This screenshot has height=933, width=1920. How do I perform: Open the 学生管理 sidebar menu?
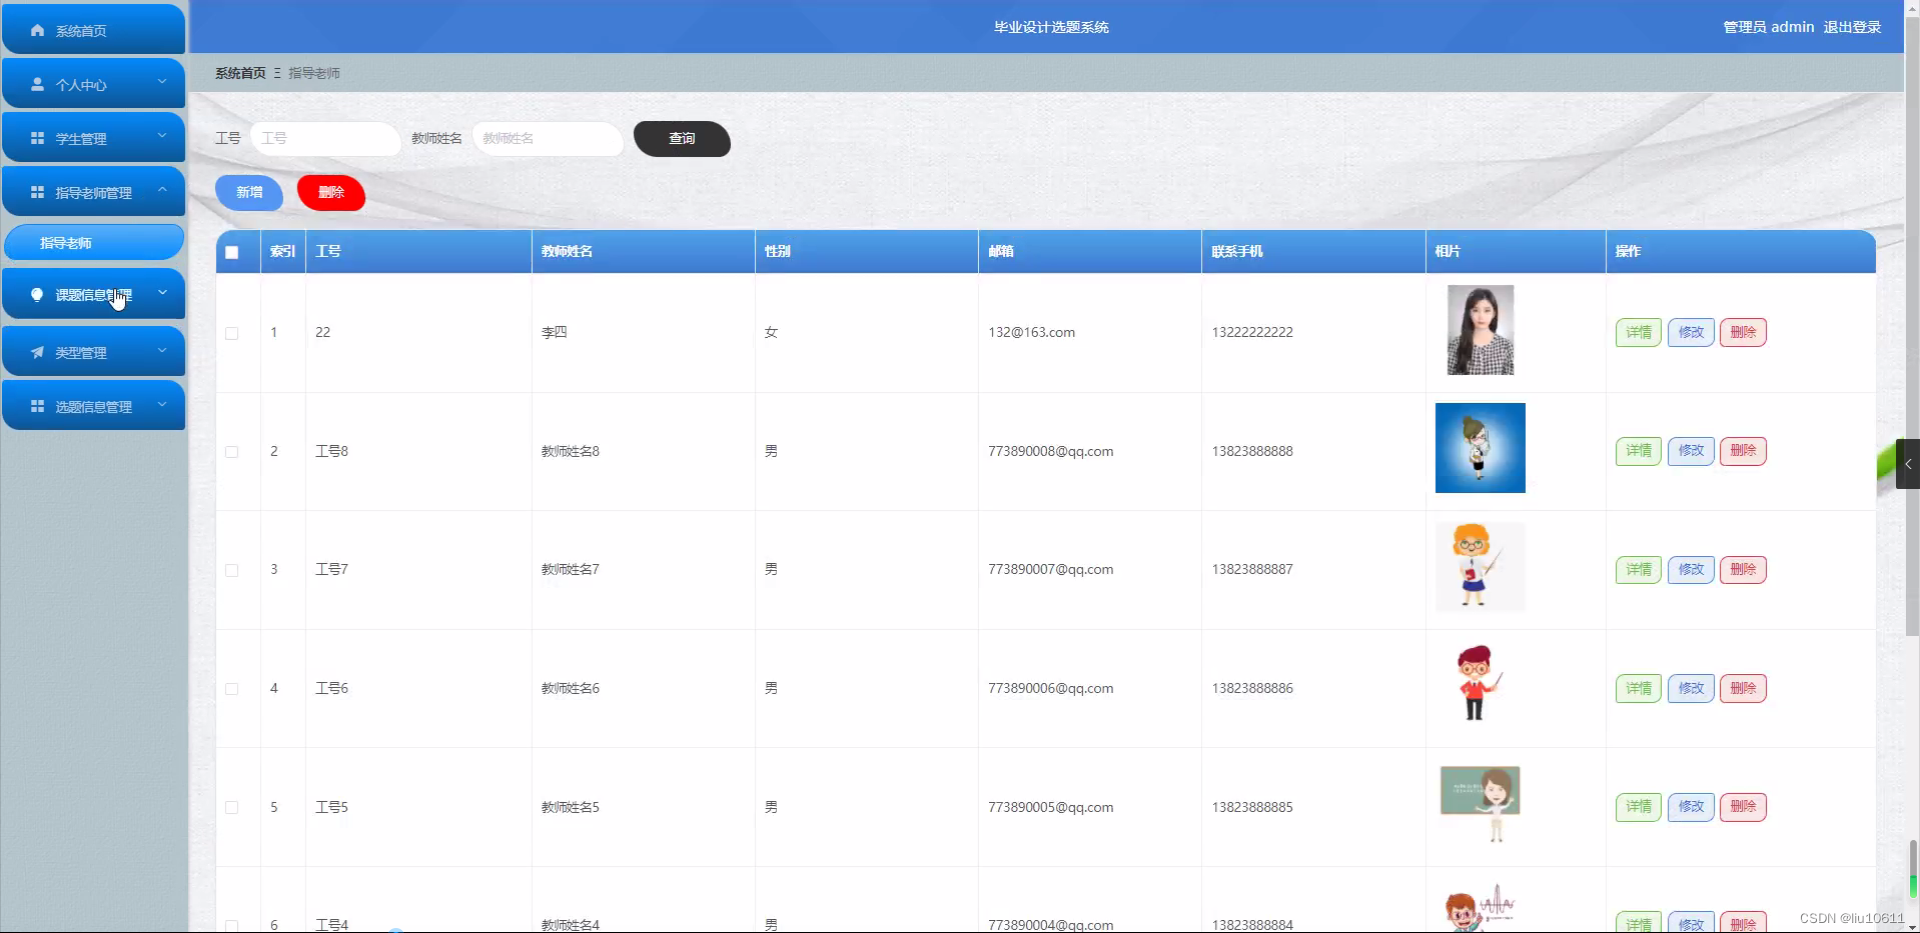click(x=94, y=138)
